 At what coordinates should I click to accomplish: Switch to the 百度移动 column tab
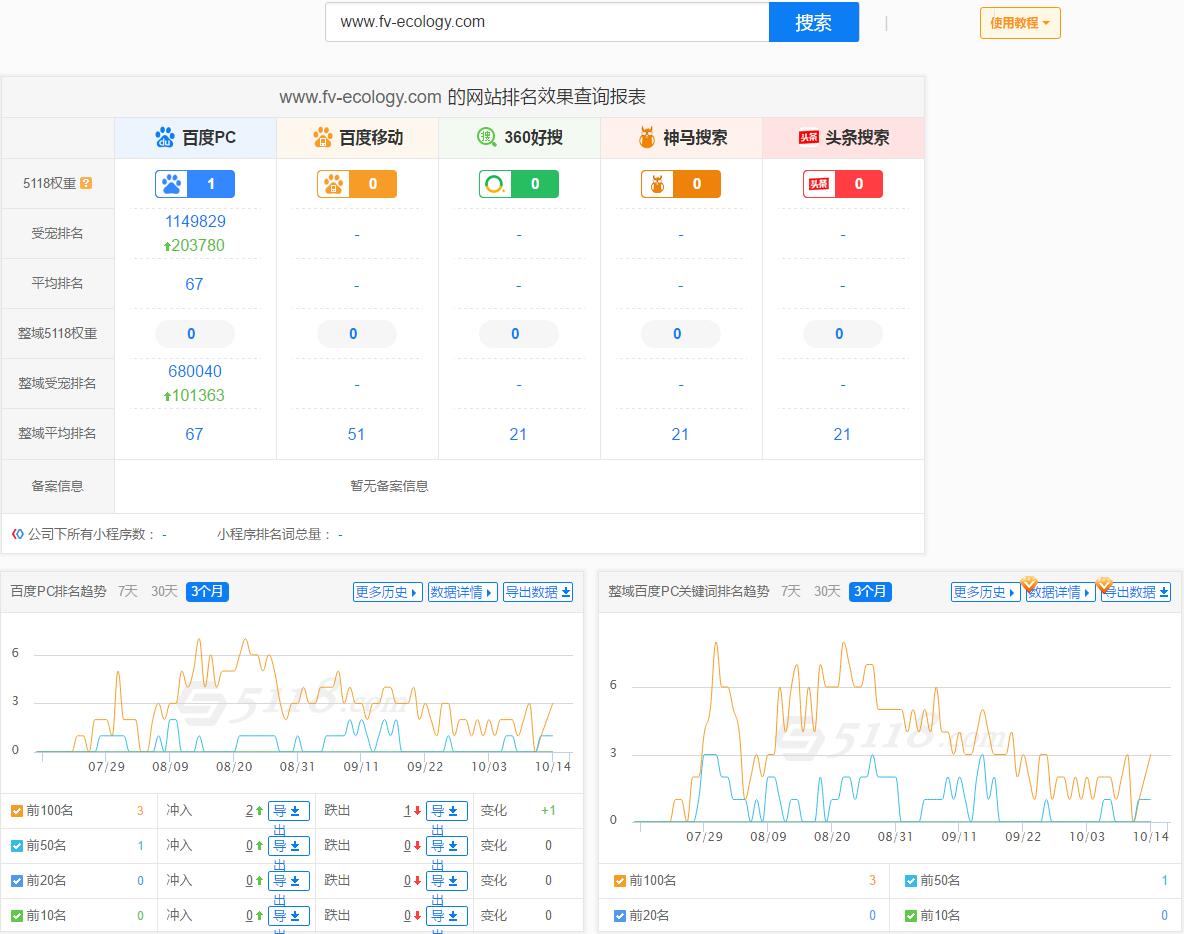click(356, 137)
